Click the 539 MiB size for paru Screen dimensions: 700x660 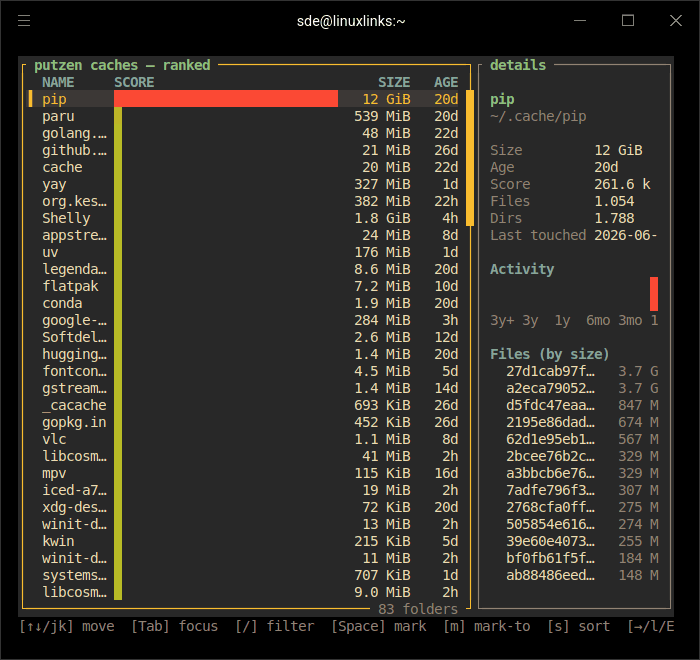(382, 116)
